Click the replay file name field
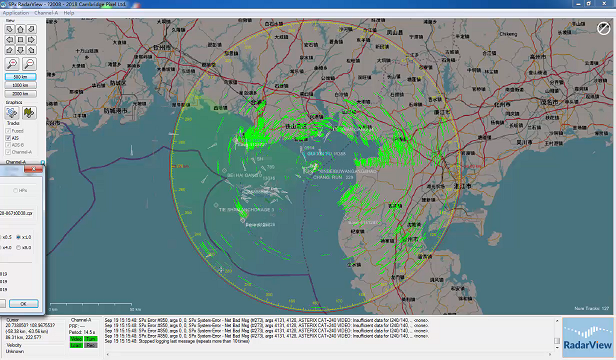Image resolution: width=616 pixels, height=360 pixels. pyautogui.click(x=17, y=213)
